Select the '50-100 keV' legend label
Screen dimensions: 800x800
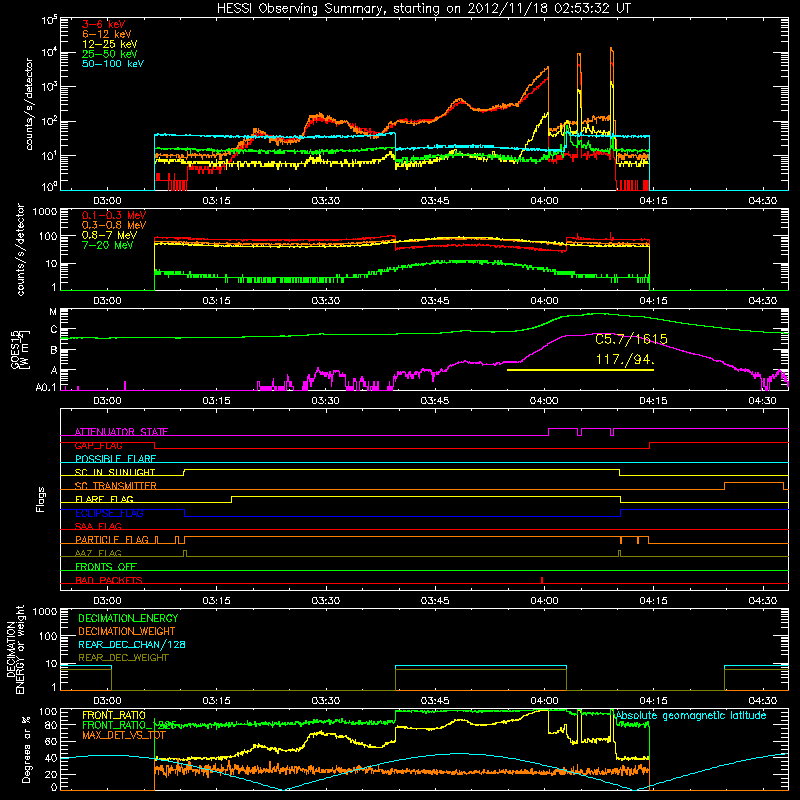coord(113,64)
